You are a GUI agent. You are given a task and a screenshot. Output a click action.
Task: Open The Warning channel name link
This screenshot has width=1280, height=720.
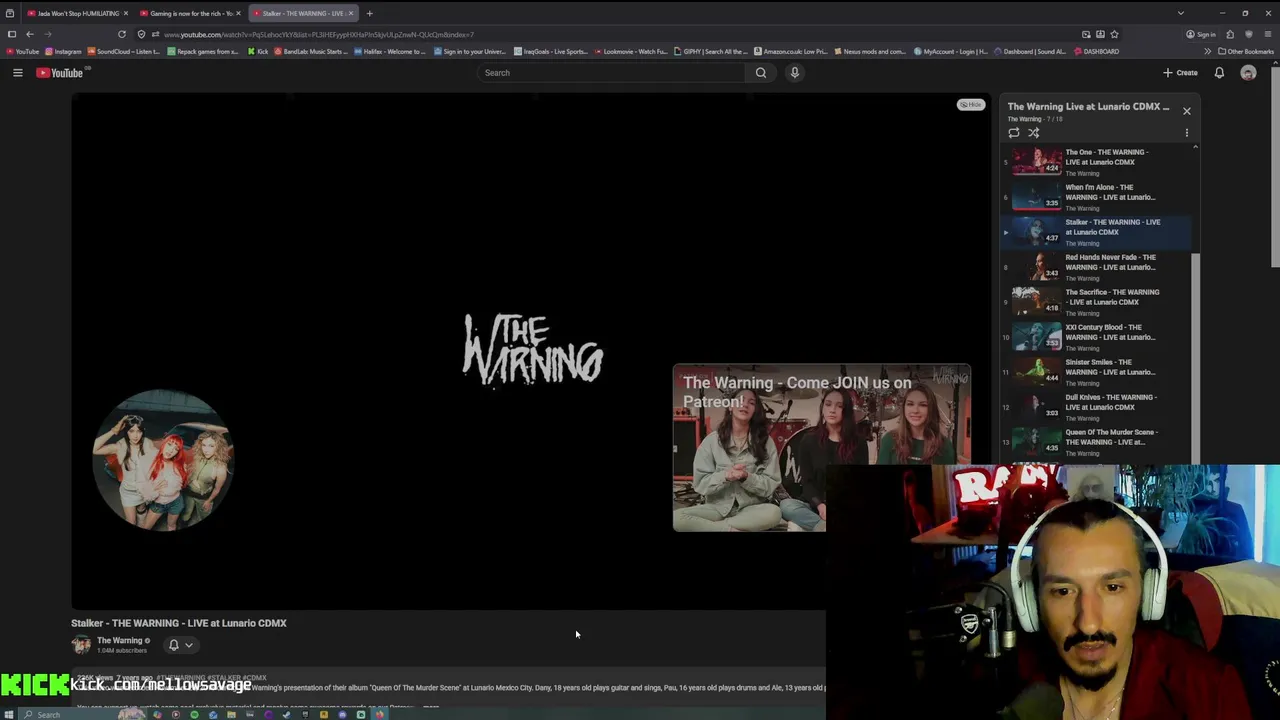(120, 640)
